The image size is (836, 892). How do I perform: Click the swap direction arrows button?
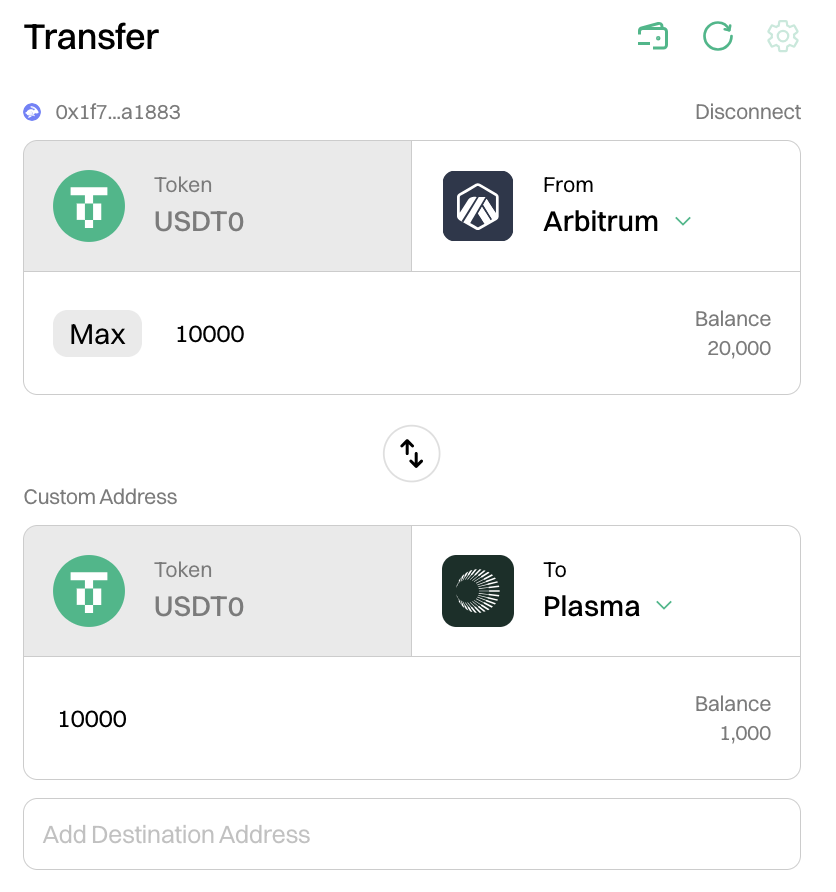(412, 454)
